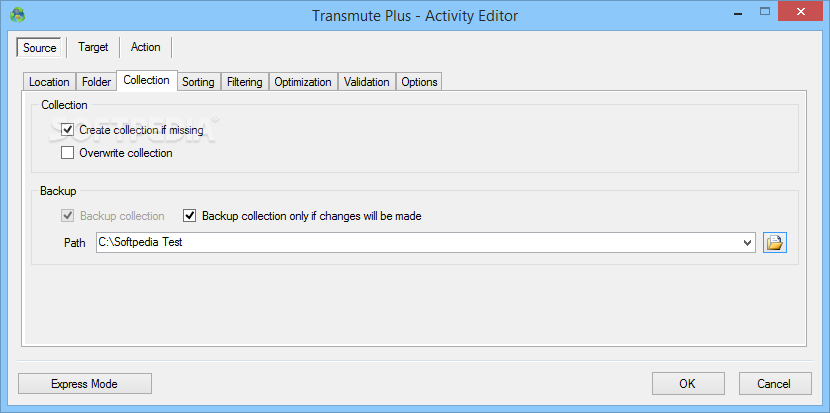
Task: Select the Collection tab
Action: point(147,80)
